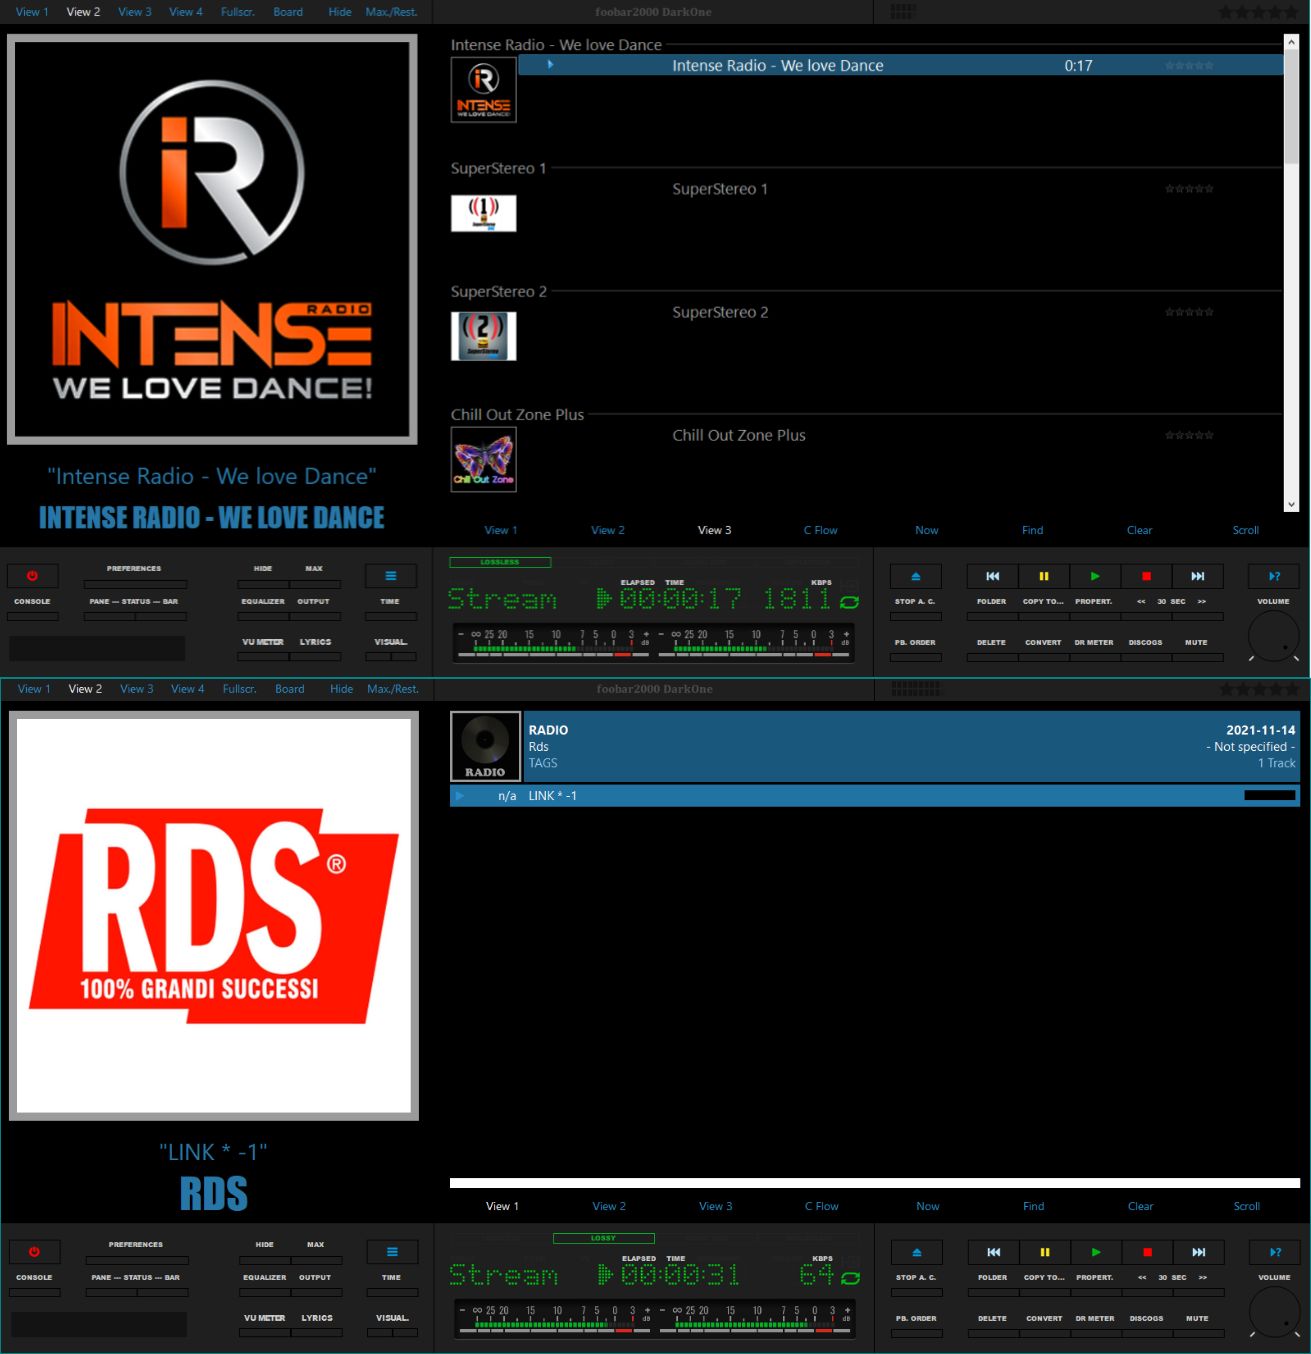Screen dimensions: 1311x1354
Task: Select Fullscr. in upper top menu
Action: (238, 12)
